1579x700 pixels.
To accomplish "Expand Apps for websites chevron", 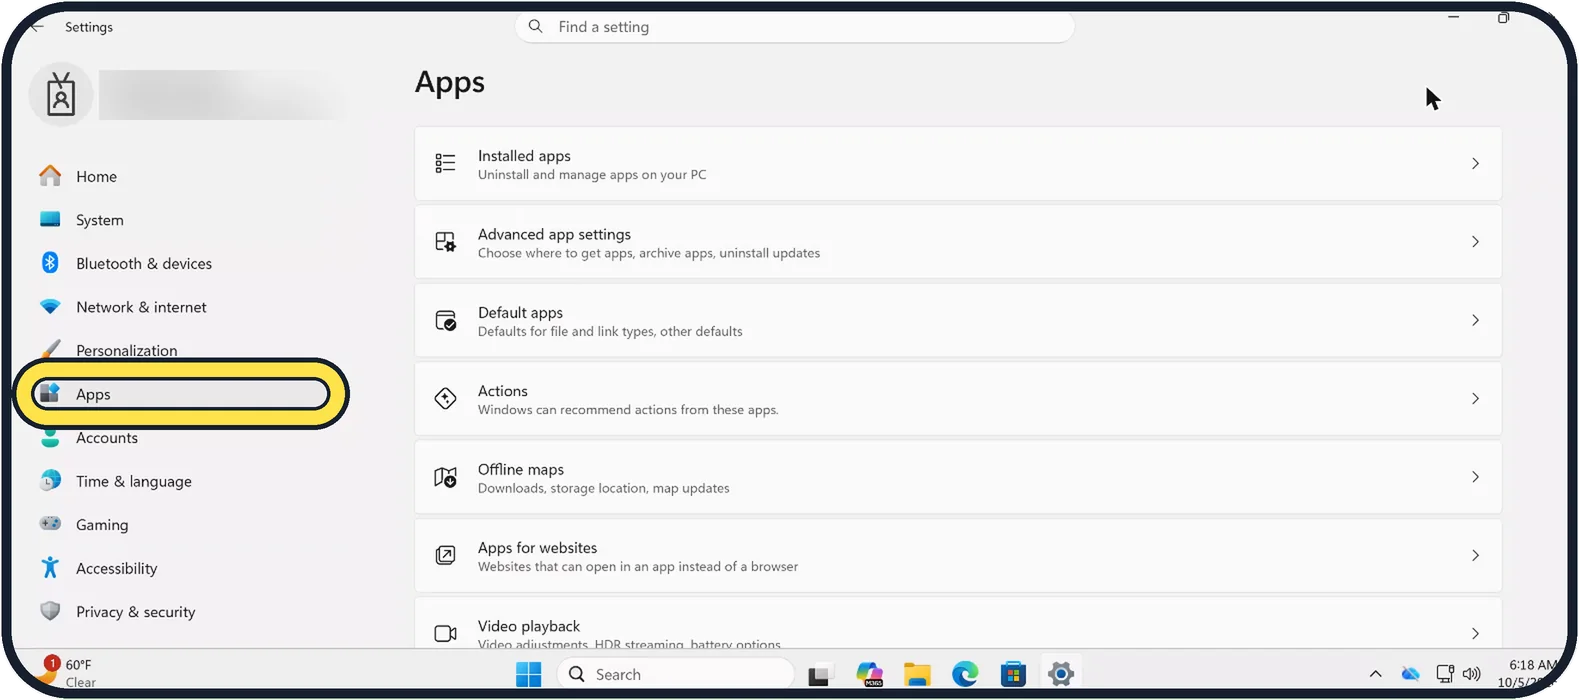I will click(1475, 555).
